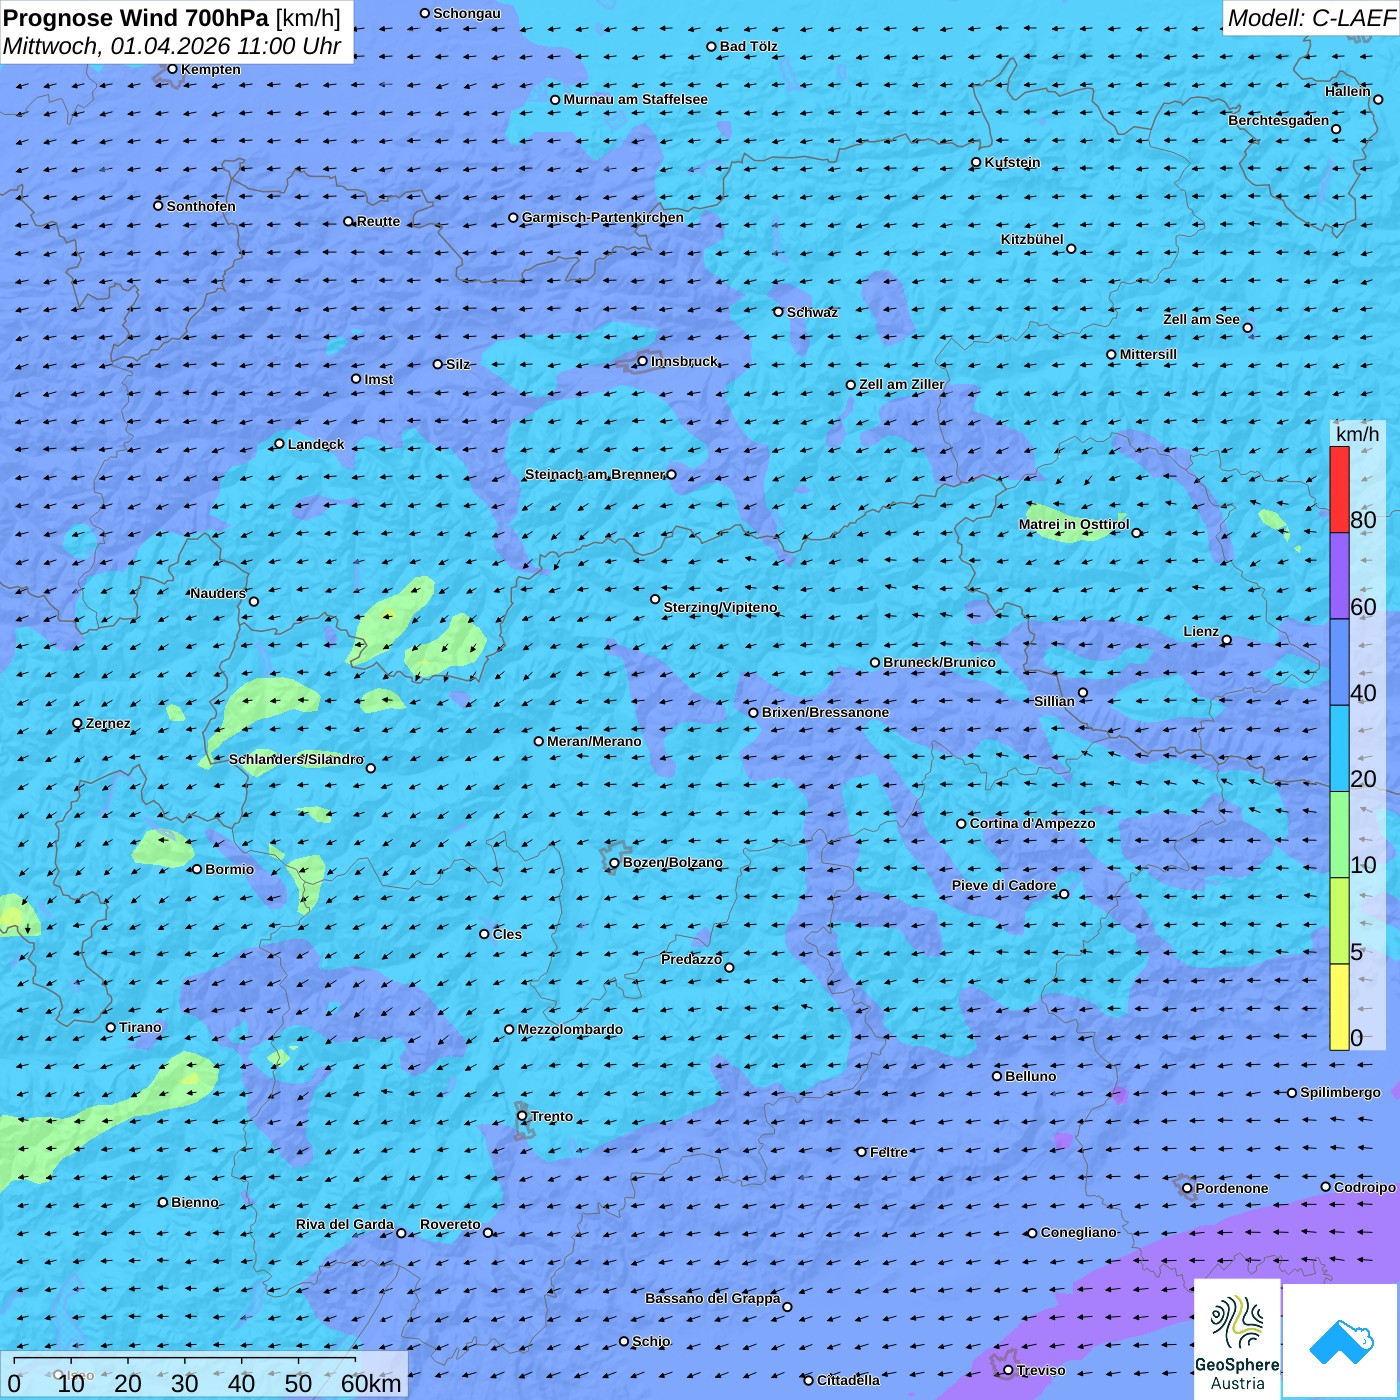Click the Belluno city label
The width and height of the screenshot is (1400, 1400).
tap(1030, 1076)
